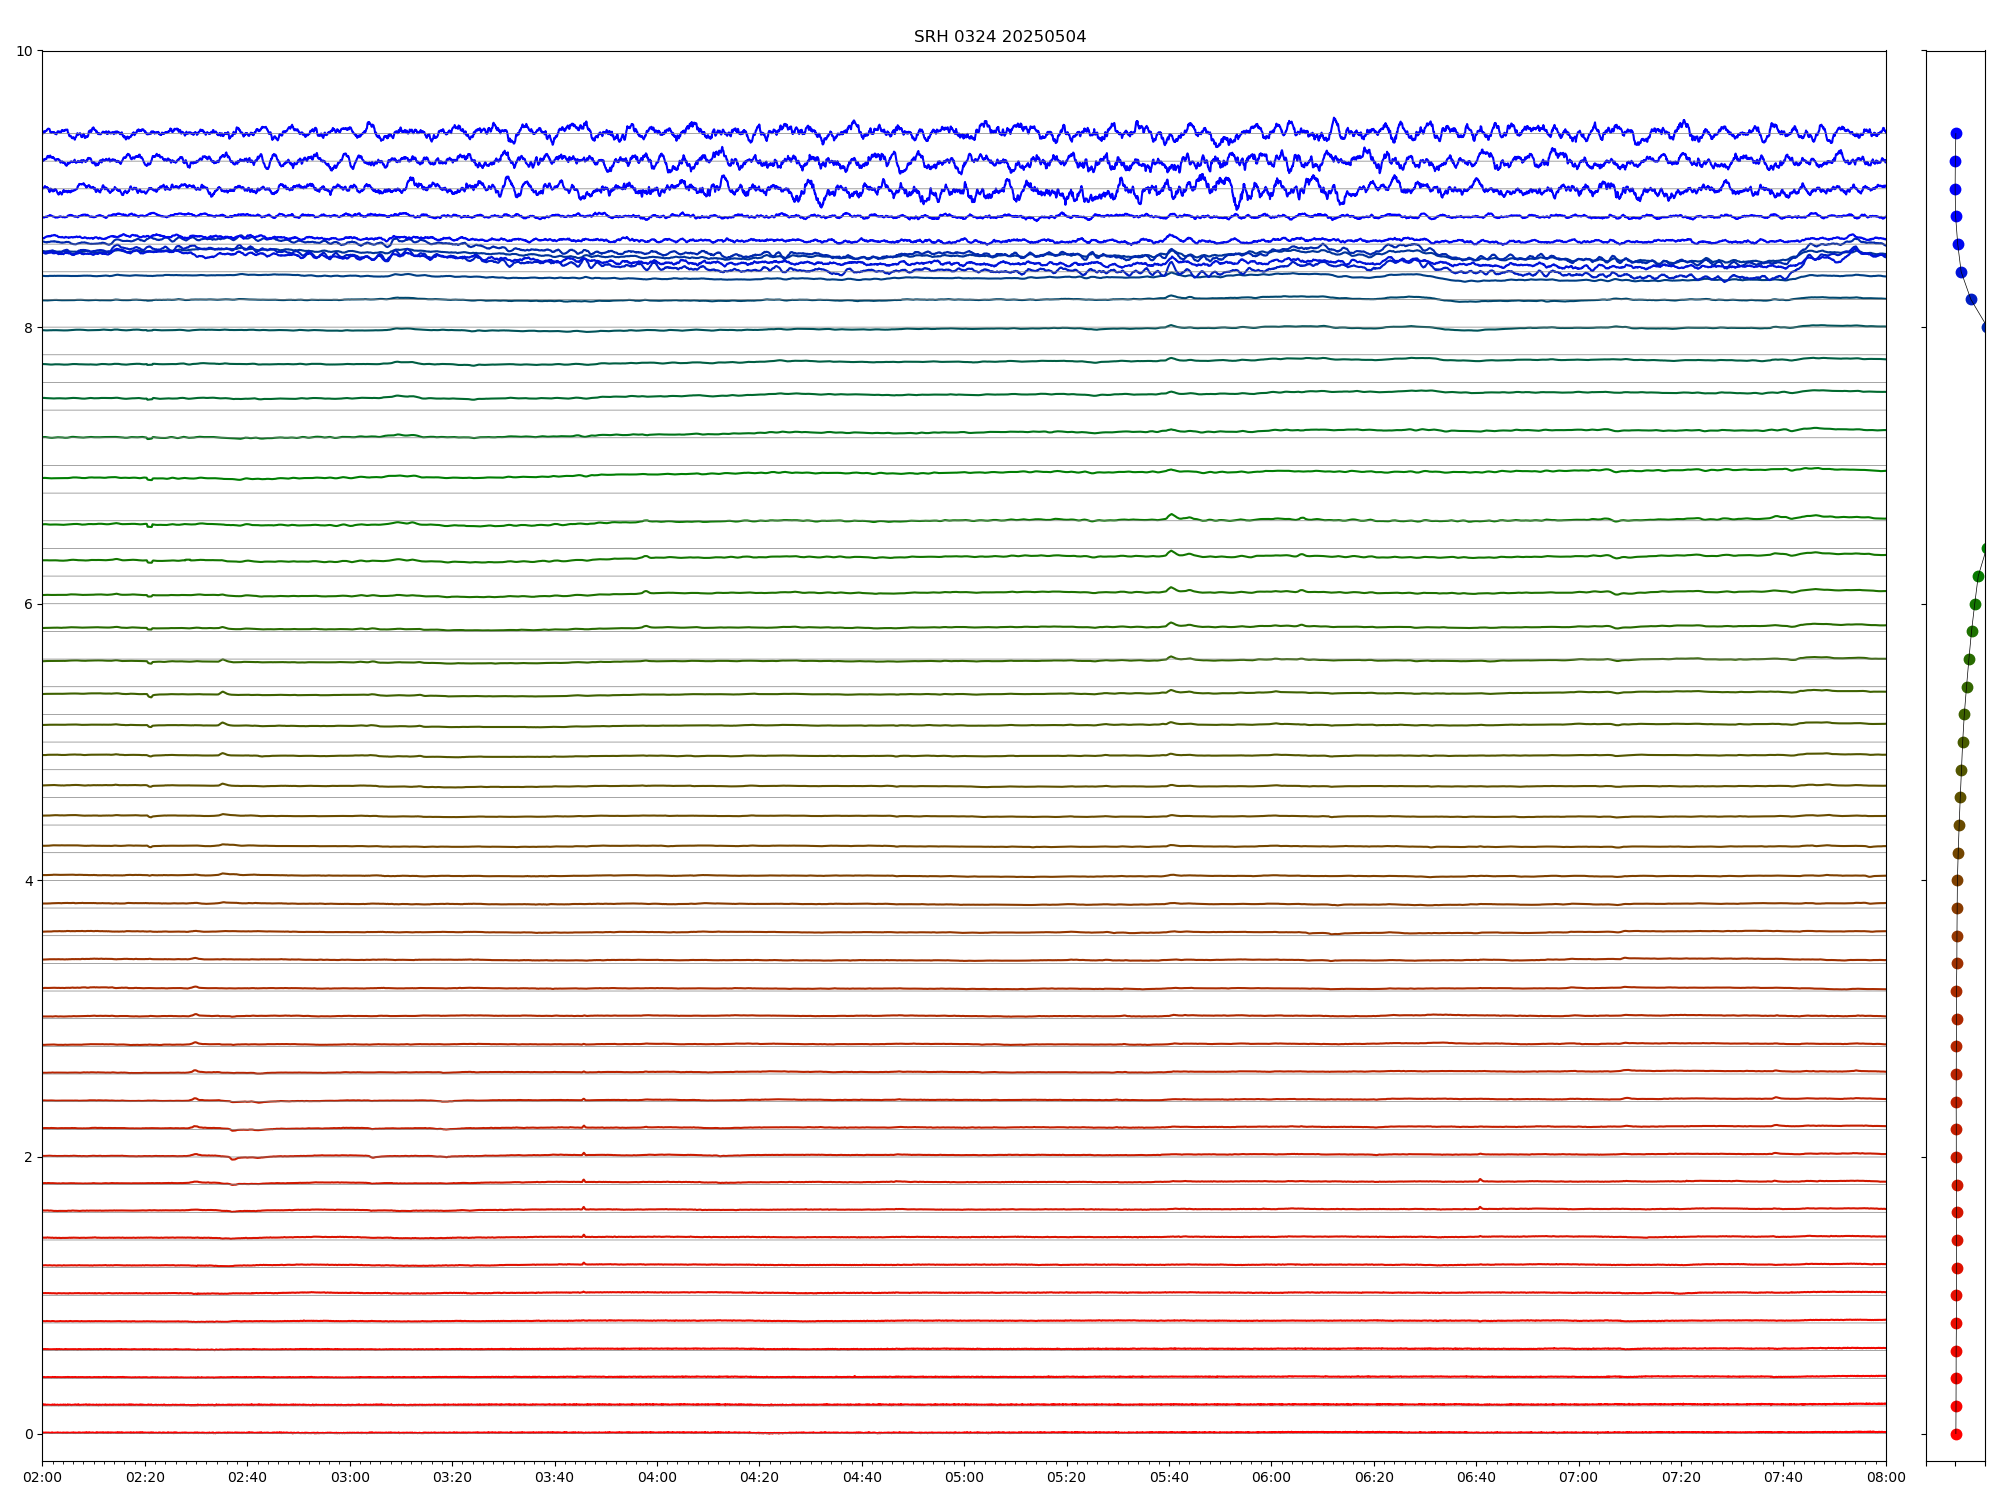Image resolution: width=2000 pixels, height=1500 pixels.
Task: Click the 06:40 x-axis tick label
Action: click(x=1476, y=1477)
